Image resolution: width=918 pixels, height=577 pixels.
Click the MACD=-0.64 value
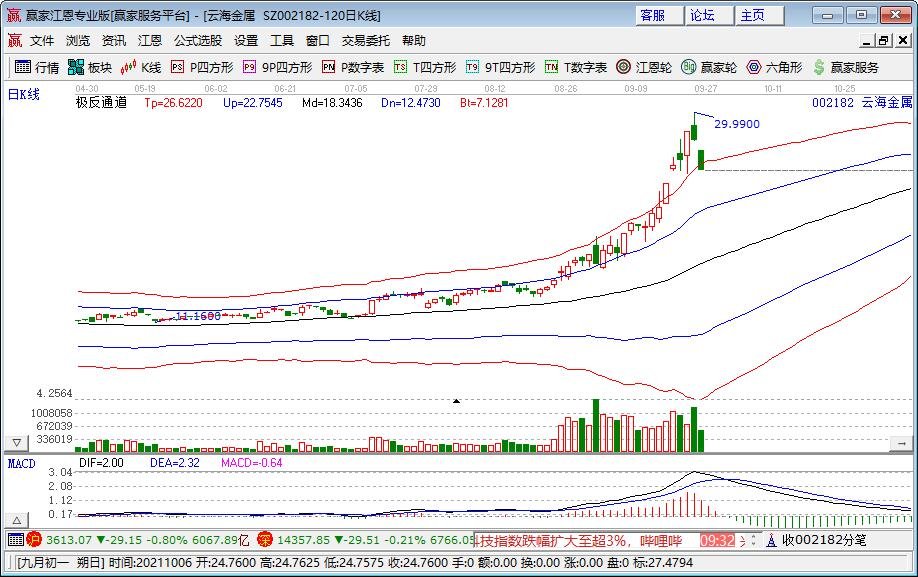coord(252,463)
